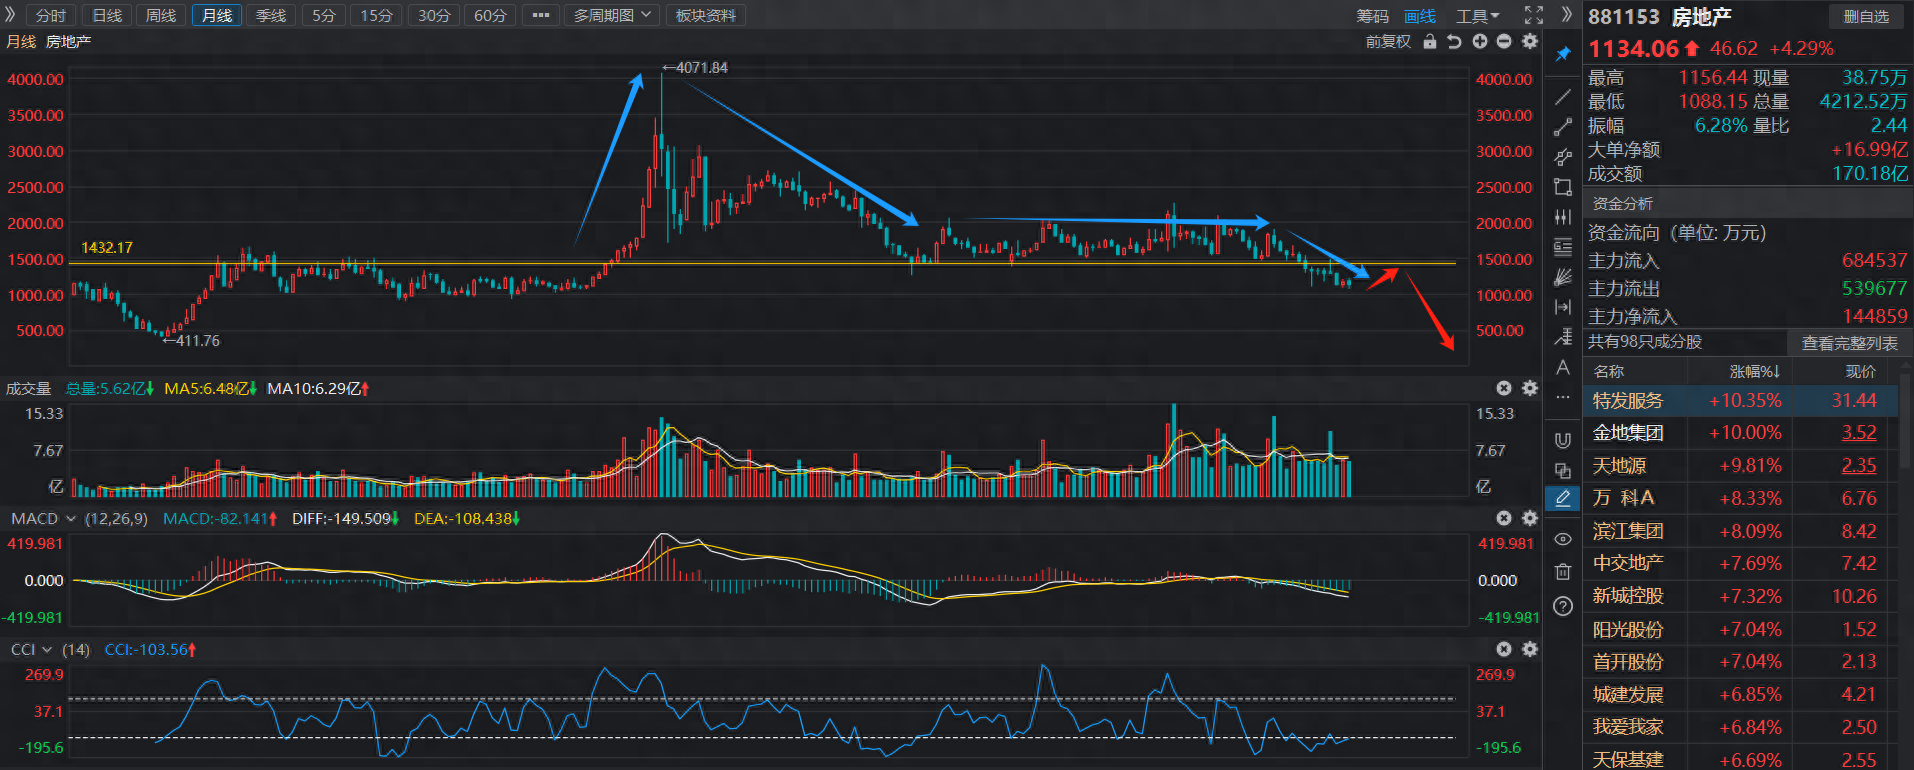Click the undo arrow icon on chart
1914x770 pixels.
coord(1454,41)
